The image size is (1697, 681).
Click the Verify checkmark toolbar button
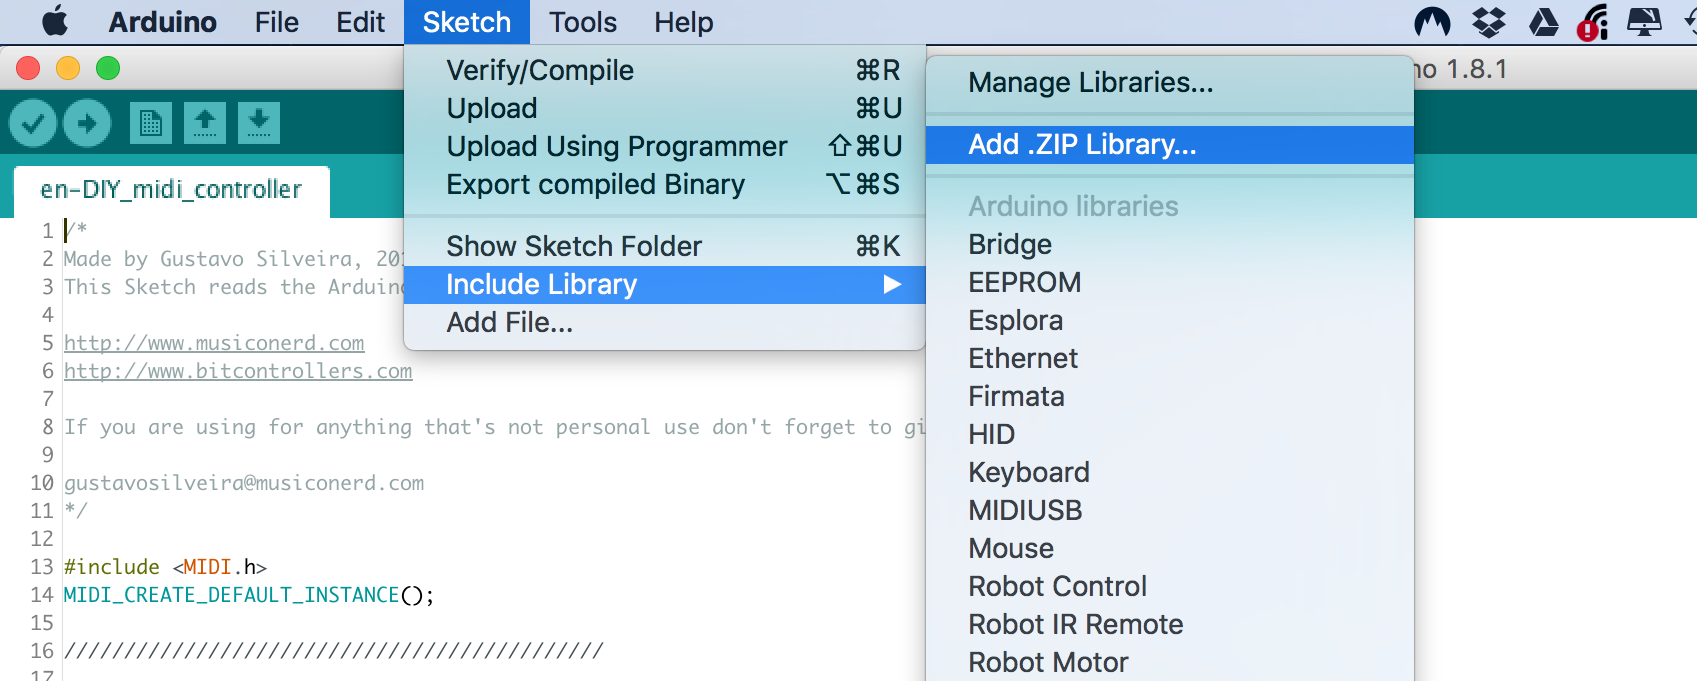tap(33, 123)
